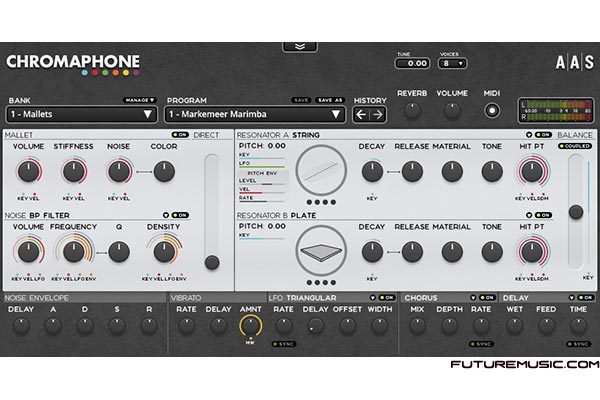Click the Delay Feed knob
This screenshot has height=400, width=600.
(x=546, y=326)
